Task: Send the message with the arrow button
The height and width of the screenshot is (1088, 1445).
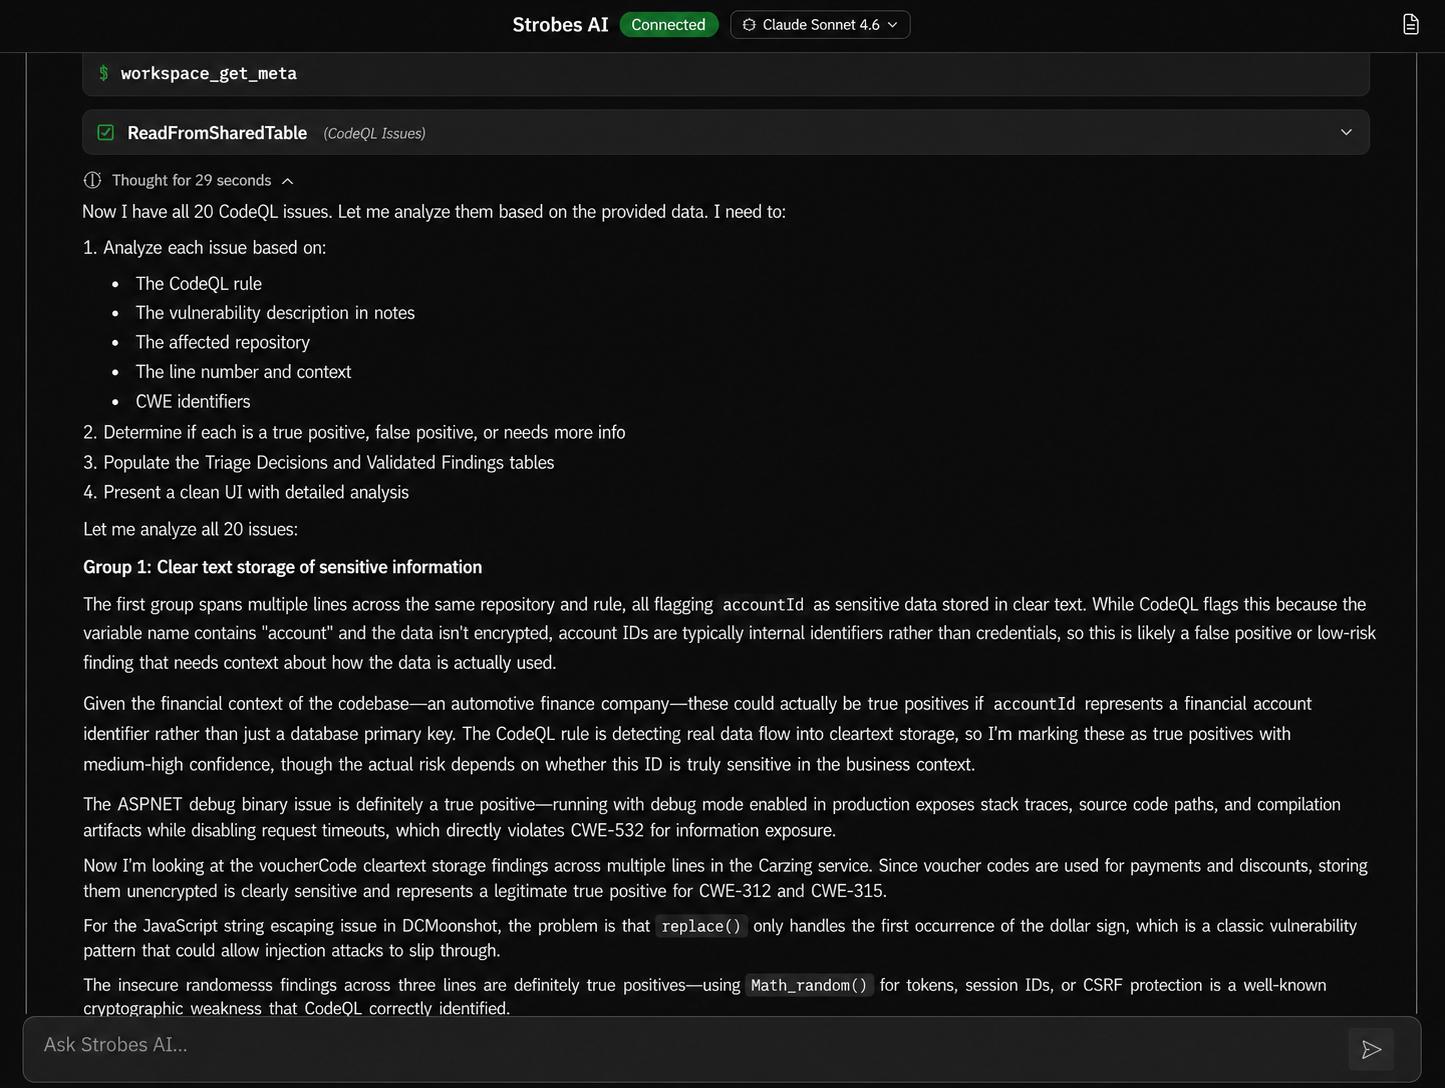Action: [1371, 1049]
